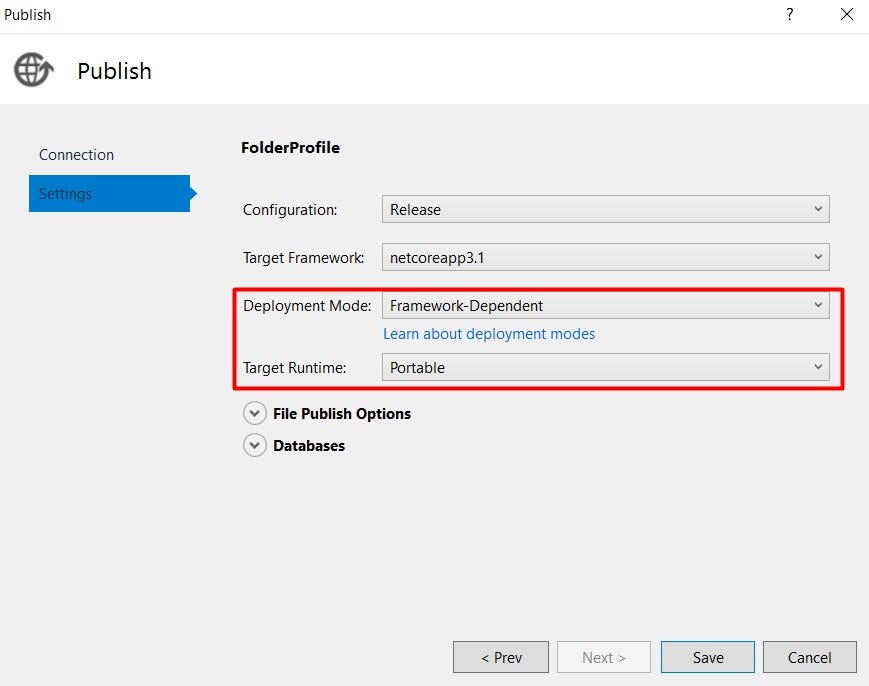This screenshot has height=686, width=869.
Task: Open the Deployment Mode dropdown
Action: pyautogui.click(x=605, y=305)
